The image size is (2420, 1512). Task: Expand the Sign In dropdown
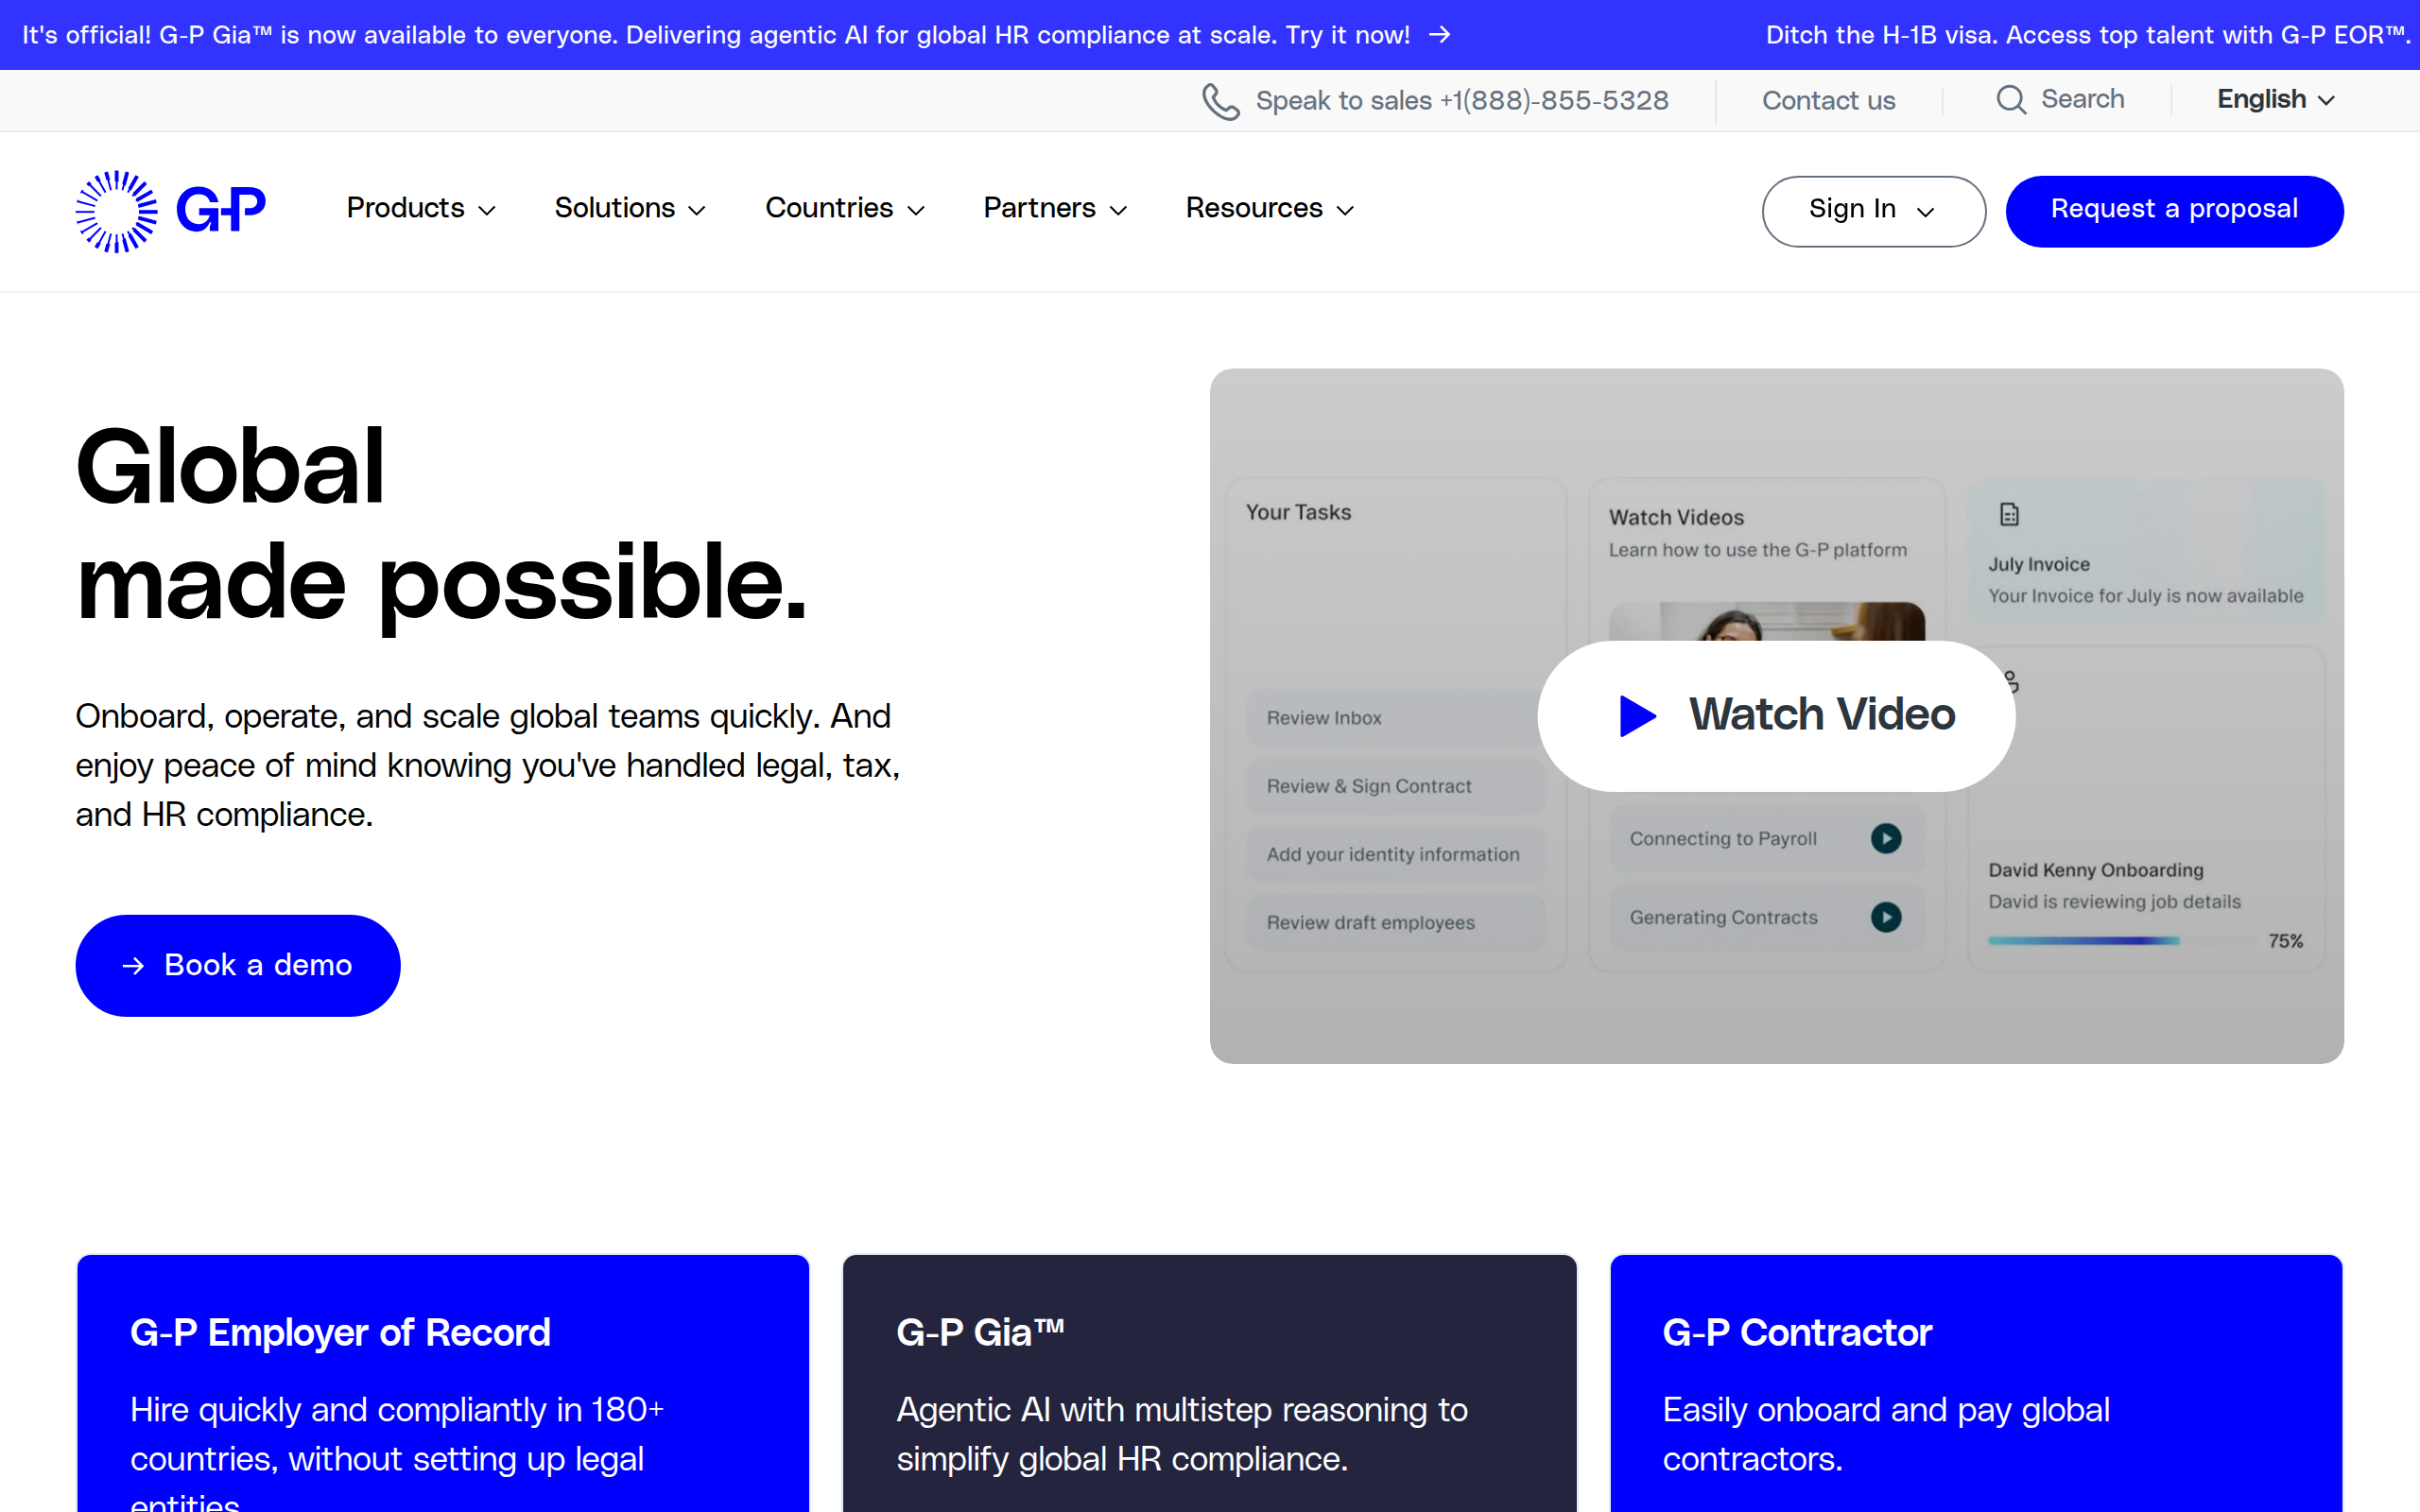[x=1873, y=211]
